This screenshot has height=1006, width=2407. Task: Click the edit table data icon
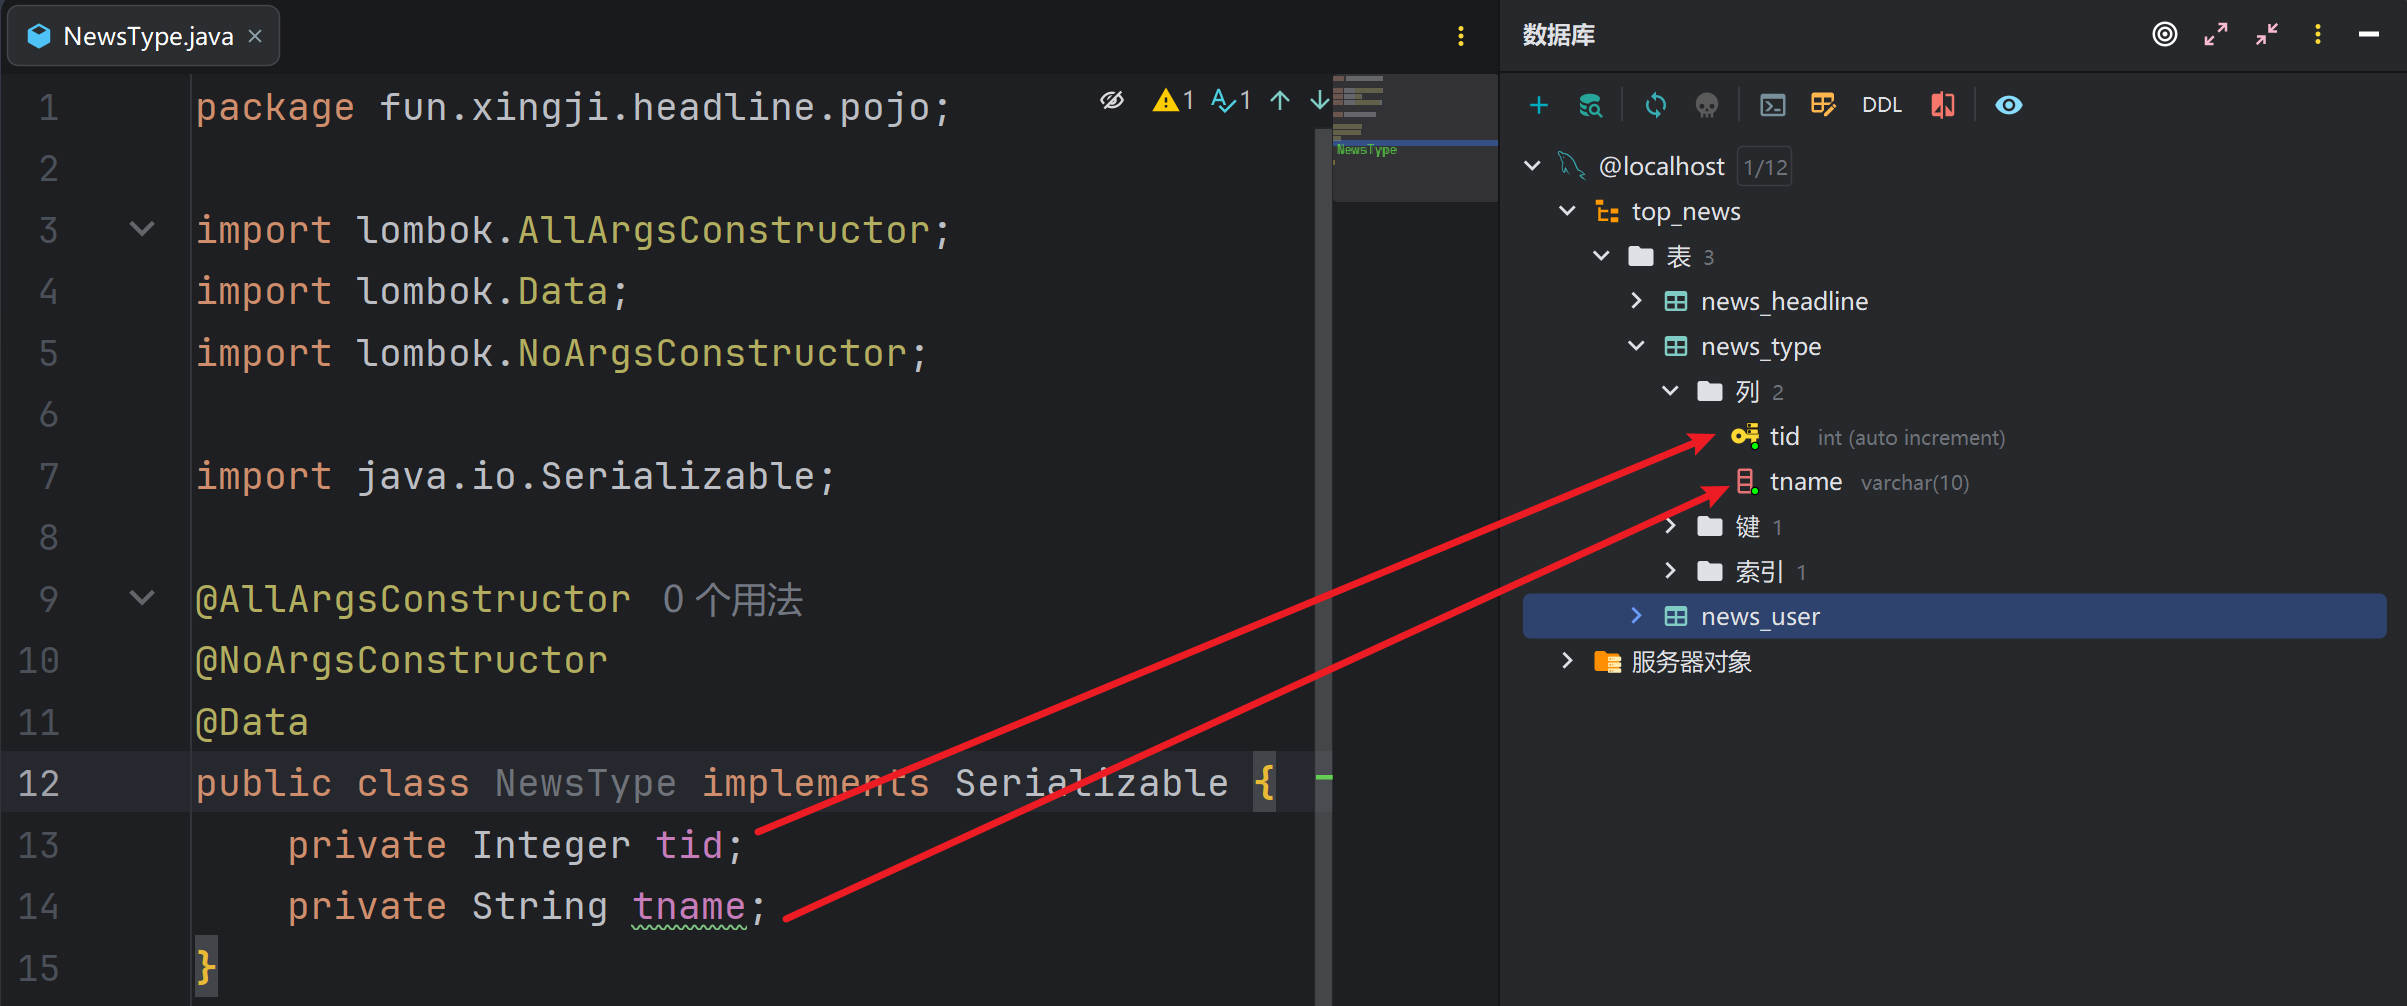pos(1822,105)
